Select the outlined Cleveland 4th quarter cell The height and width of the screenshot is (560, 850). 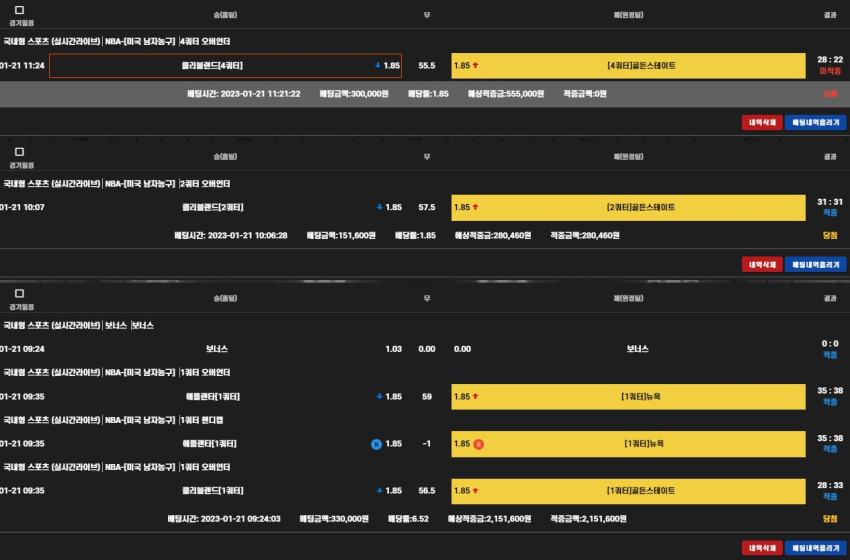coord(226,66)
